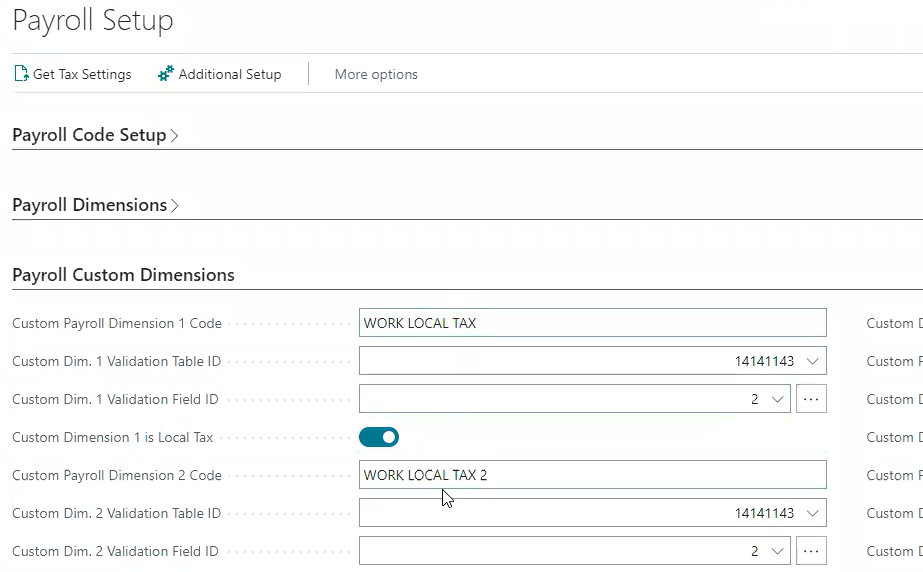Open the More options menu
Image resolution: width=923 pixels, height=572 pixels.
point(376,74)
